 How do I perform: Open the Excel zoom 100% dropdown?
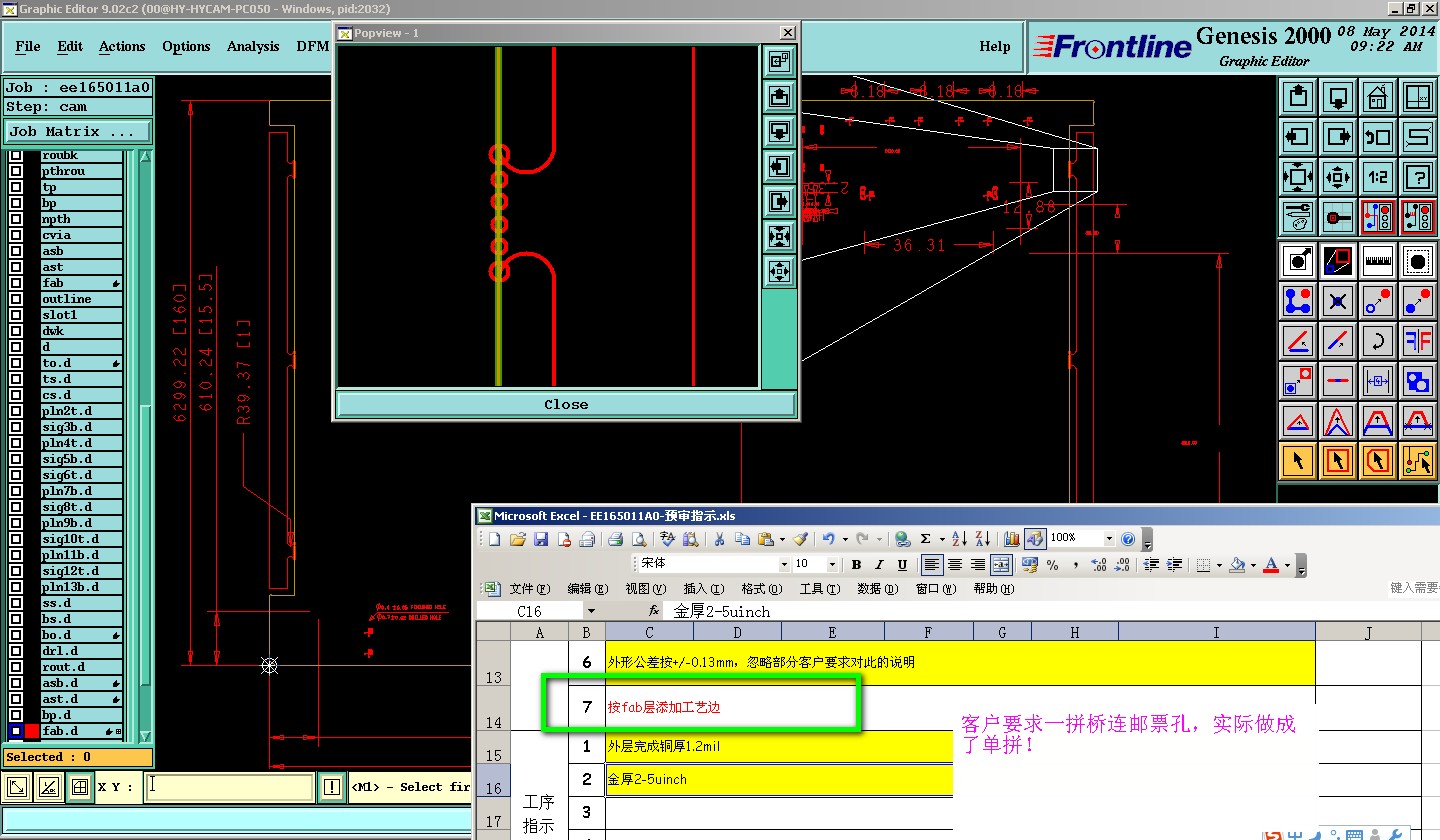tap(1108, 539)
